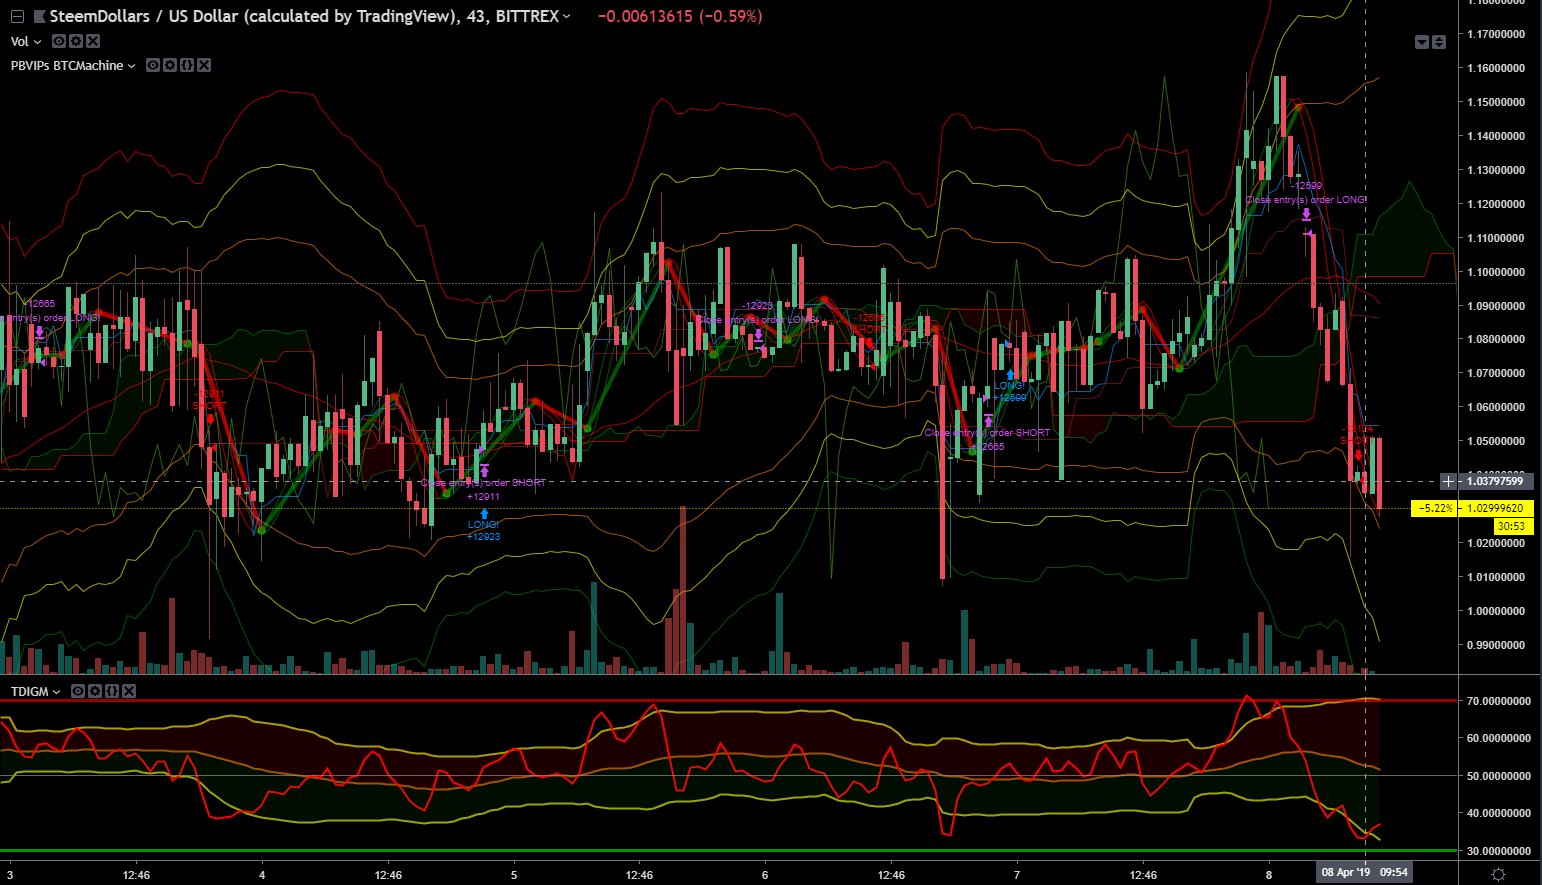Click the 70.00000000 TDIGM axis label
Image resolution: width=1542 pixels, height=885 pixels.
(x=1497, y=701)
